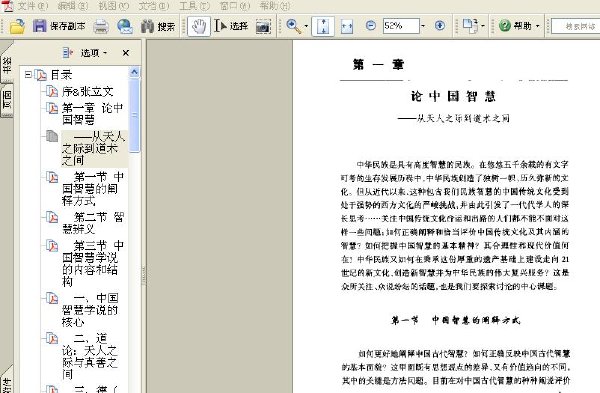The width and height of the screenshot is (600, 393).
Task: Click the 帮助 toolbar button label
Action: (522, 26)
